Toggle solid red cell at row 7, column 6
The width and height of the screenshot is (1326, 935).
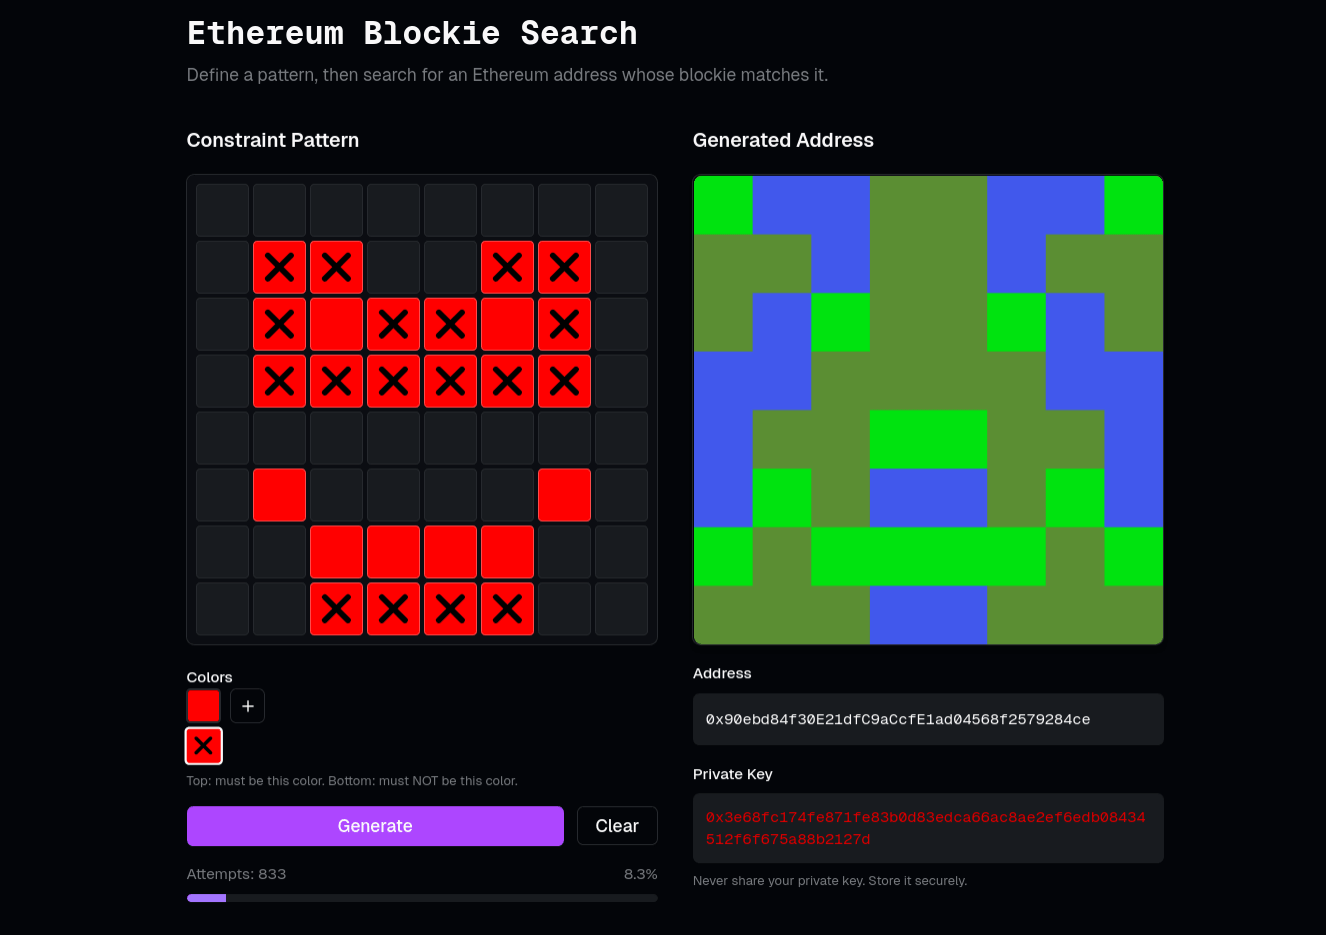coord(507,552)
